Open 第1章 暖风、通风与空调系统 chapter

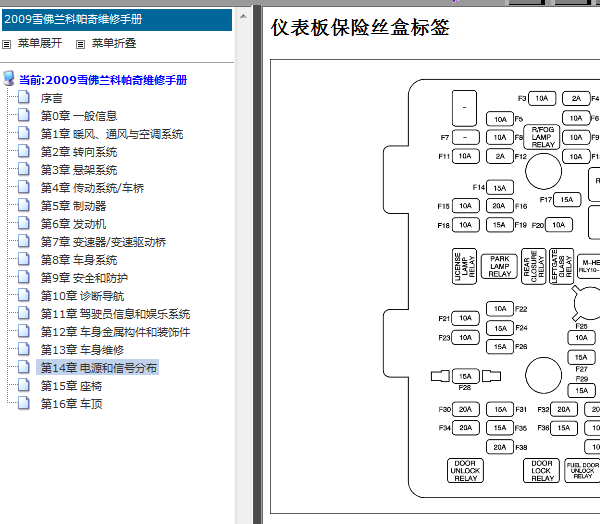tap(112, 134)
